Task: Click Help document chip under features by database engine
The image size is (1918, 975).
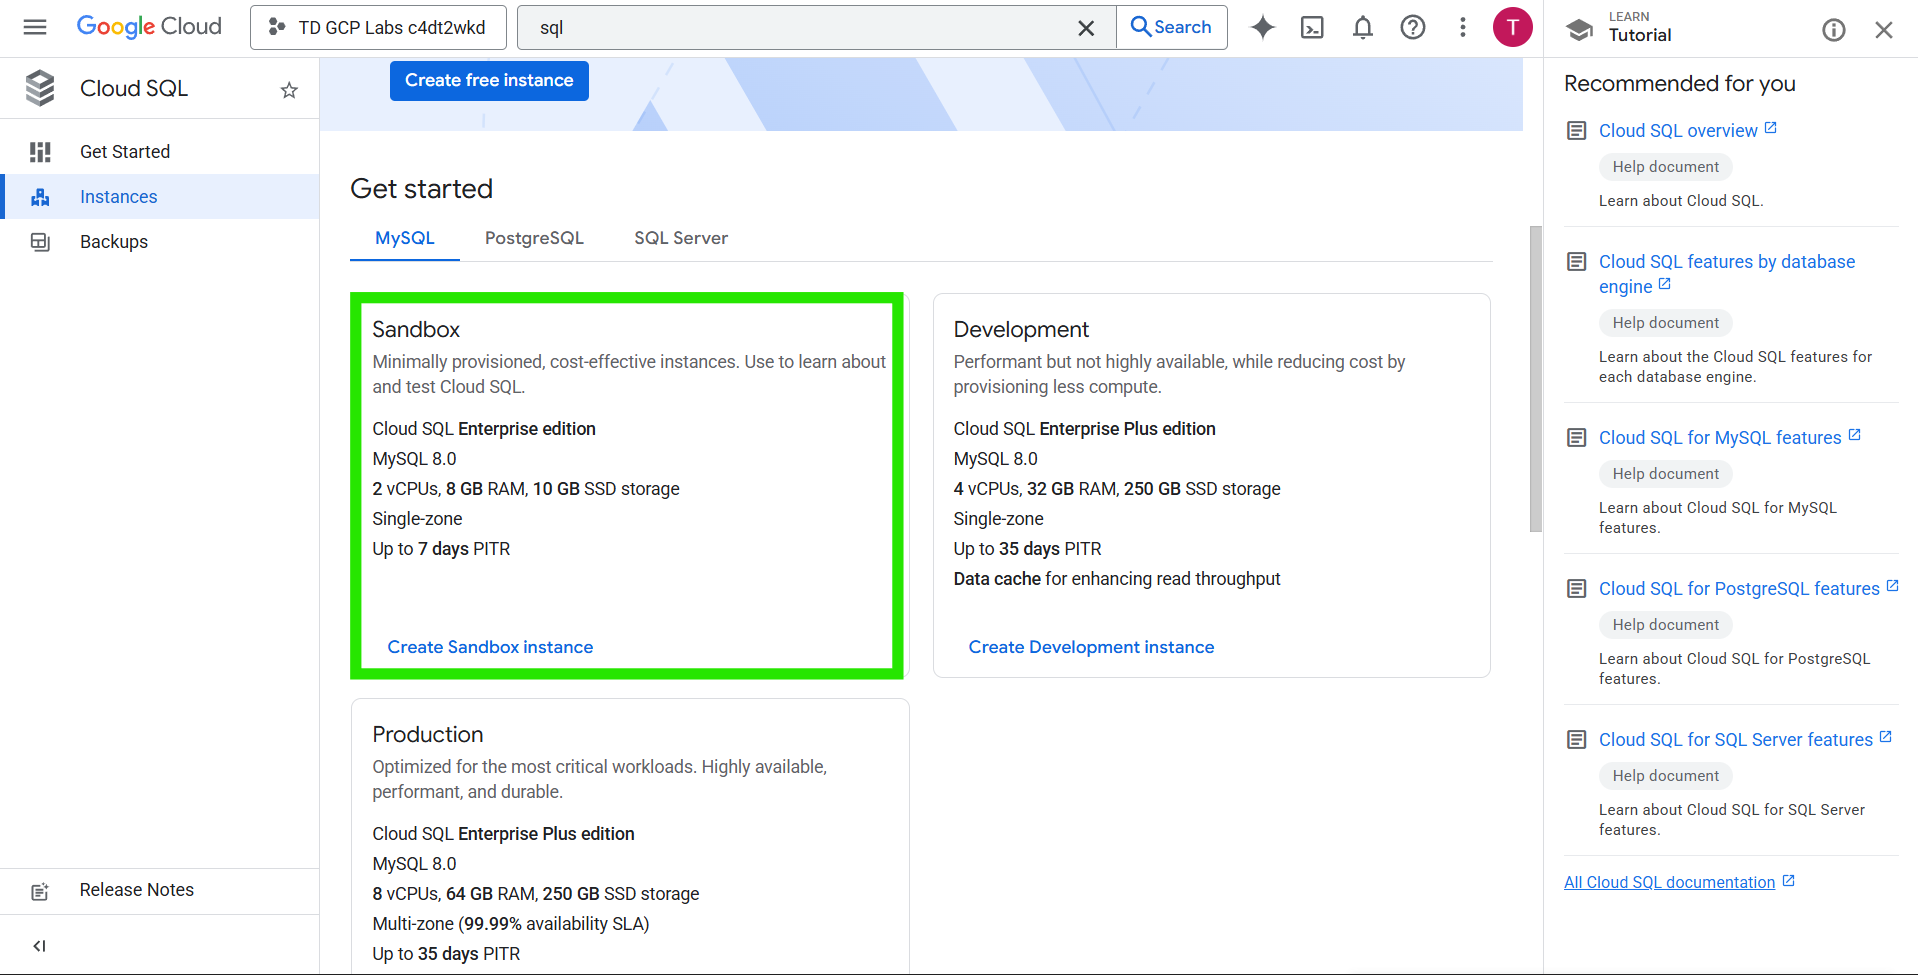Action: click(1666, 323)
